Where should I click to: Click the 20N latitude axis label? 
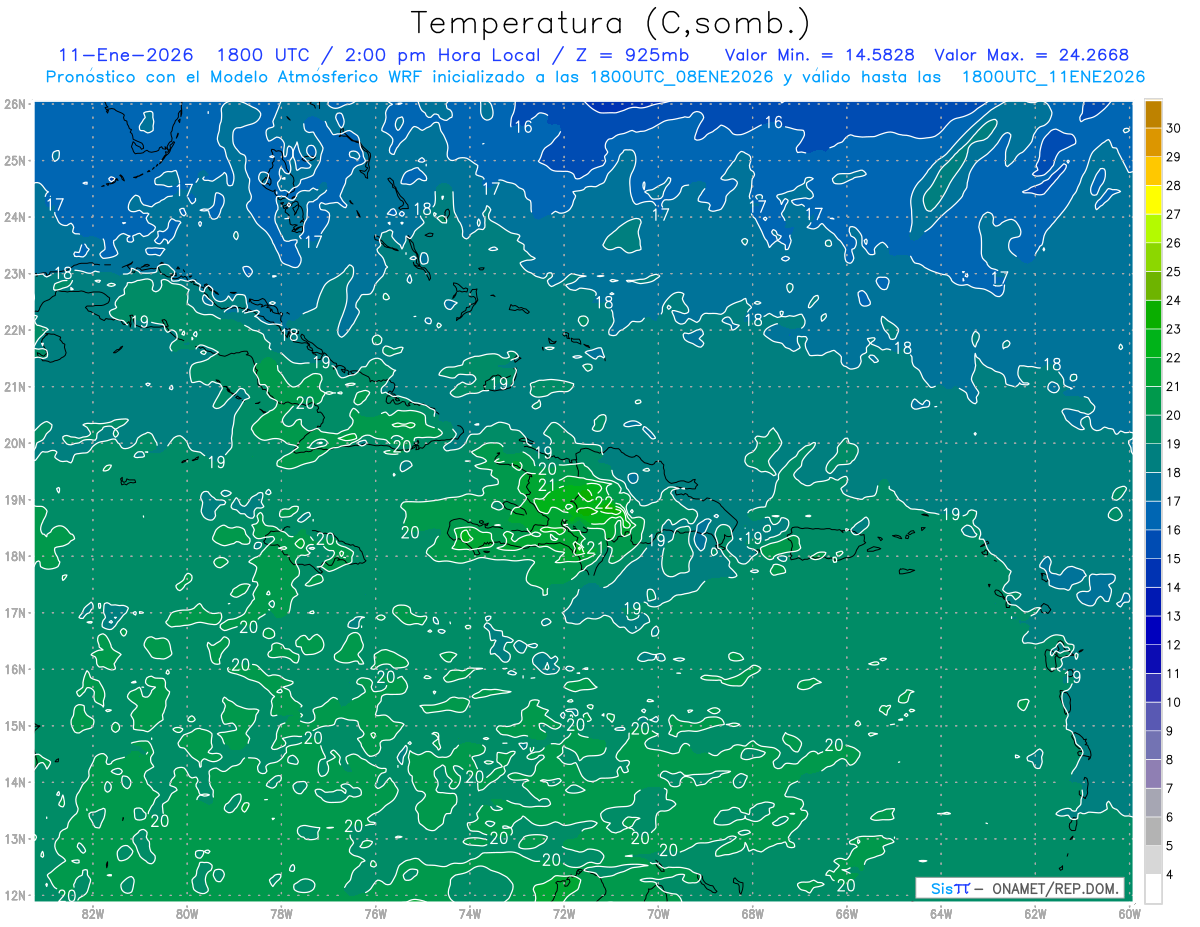coord(14,443)
